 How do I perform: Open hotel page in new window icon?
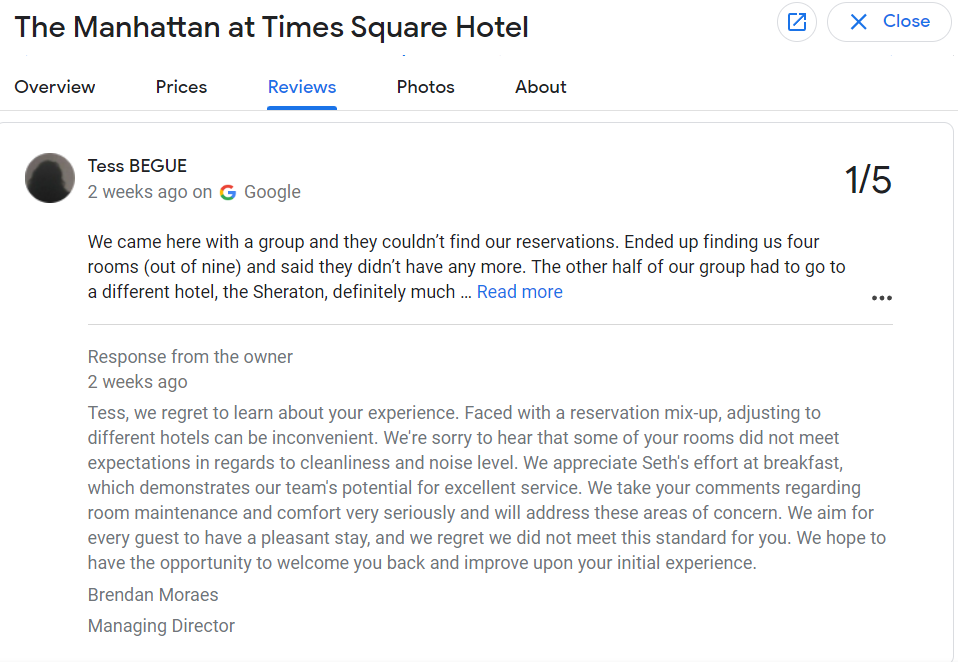click(x=797, y=22)
